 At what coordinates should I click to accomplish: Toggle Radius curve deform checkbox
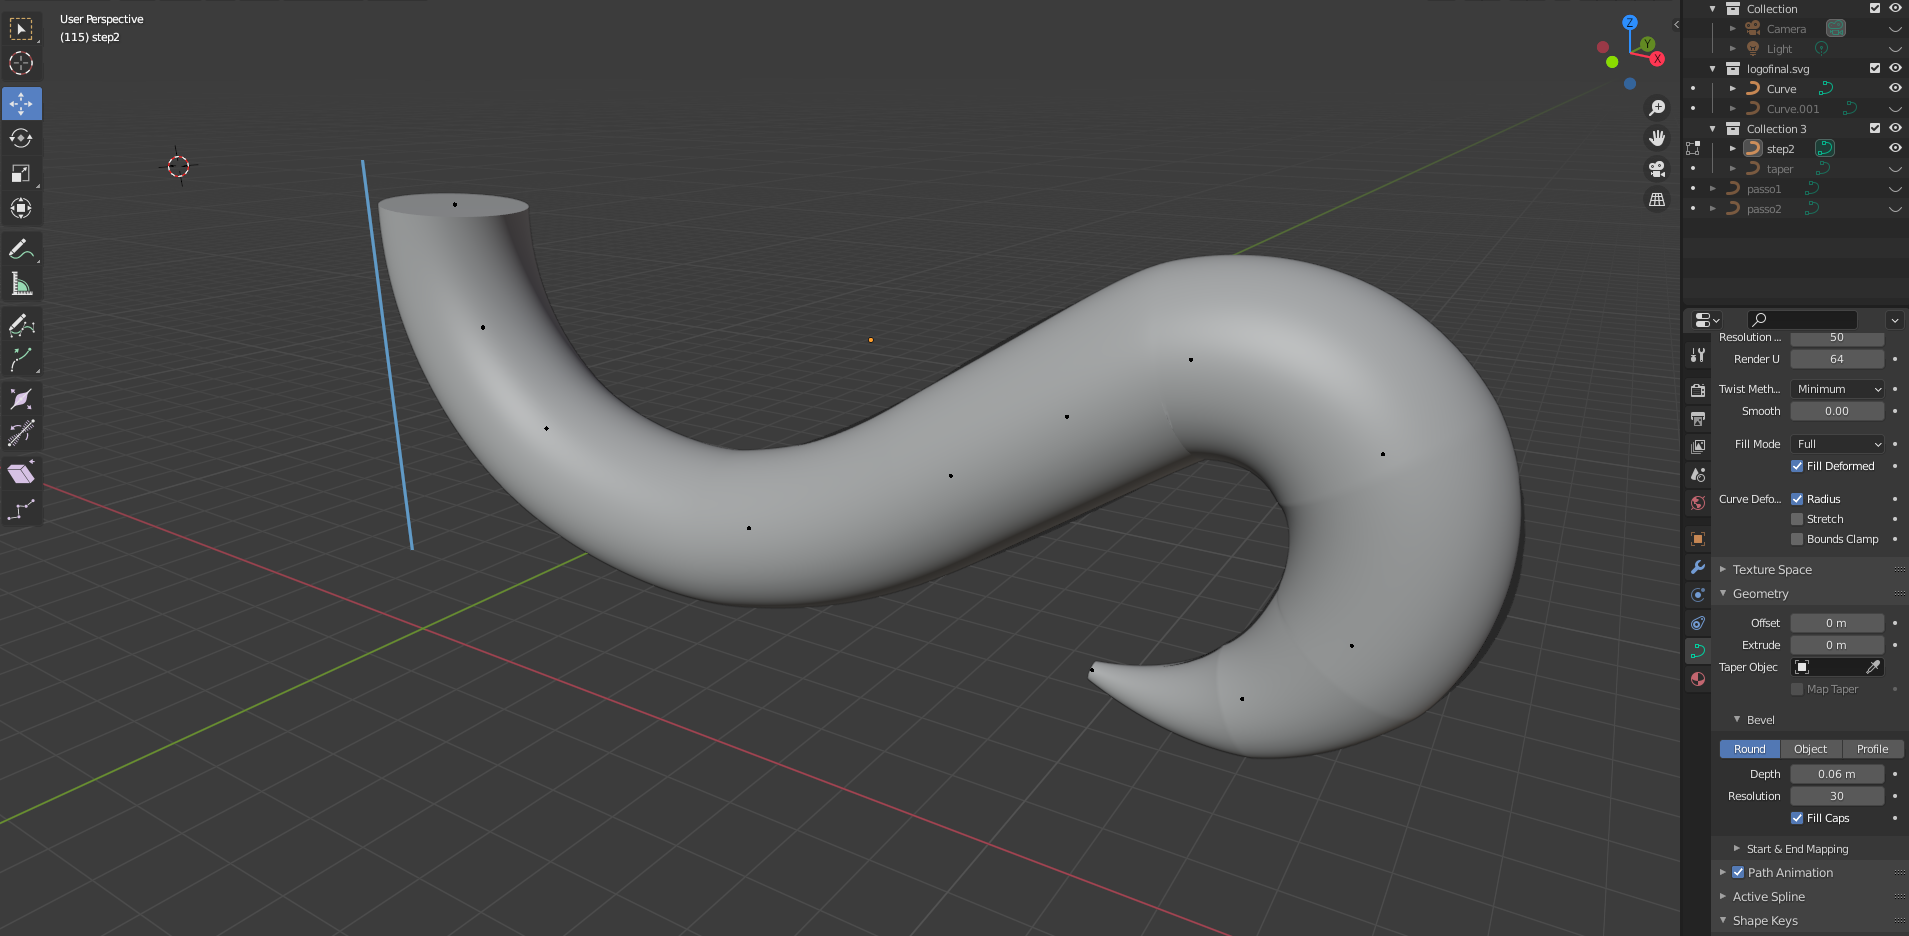pos(1797,499)
